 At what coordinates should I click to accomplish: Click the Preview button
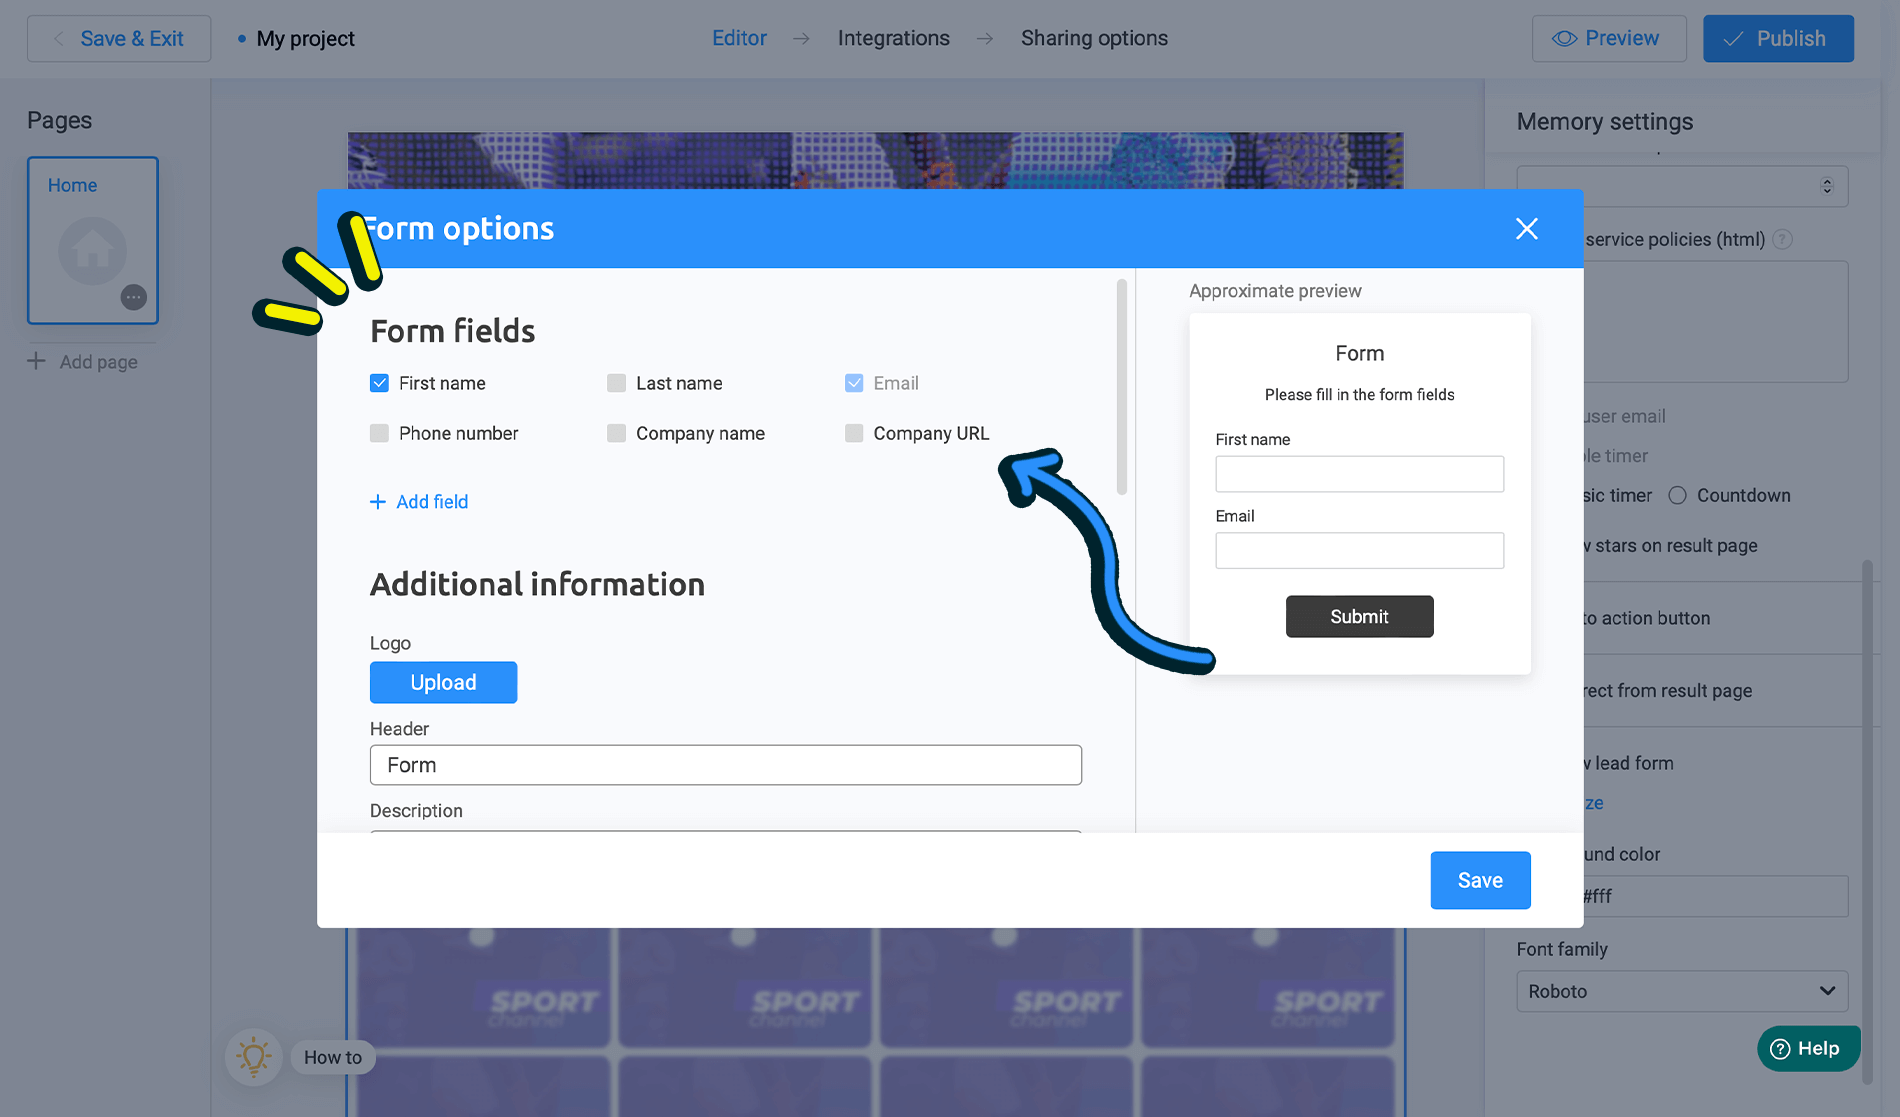pyautogui.click(x=1609, y=39)
